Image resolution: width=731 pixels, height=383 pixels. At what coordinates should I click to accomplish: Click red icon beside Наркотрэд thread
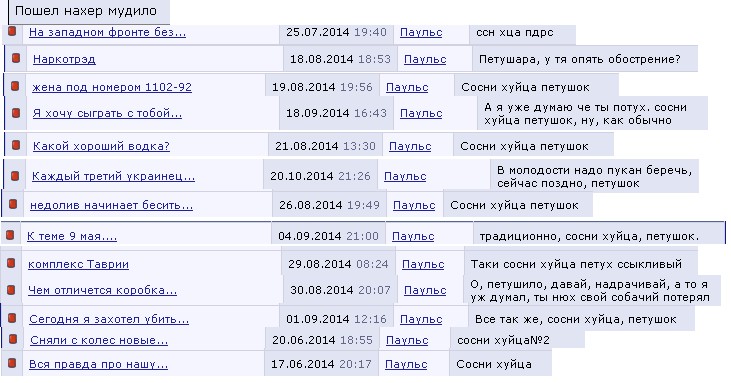16,58
